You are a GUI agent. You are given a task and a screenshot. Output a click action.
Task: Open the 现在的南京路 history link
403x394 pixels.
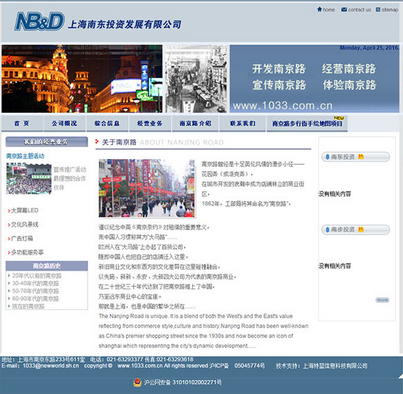tap(28, 306)
